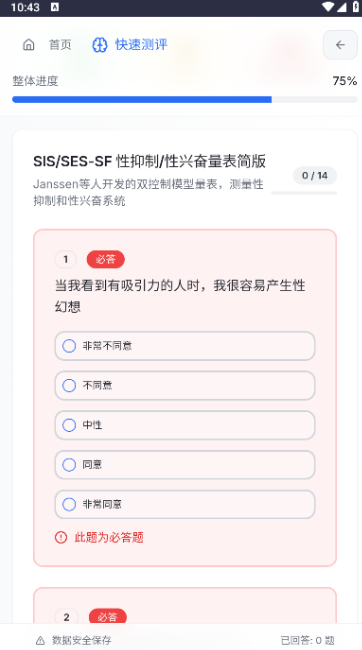Tap the notification icon beside the clock

pos(55,7)
